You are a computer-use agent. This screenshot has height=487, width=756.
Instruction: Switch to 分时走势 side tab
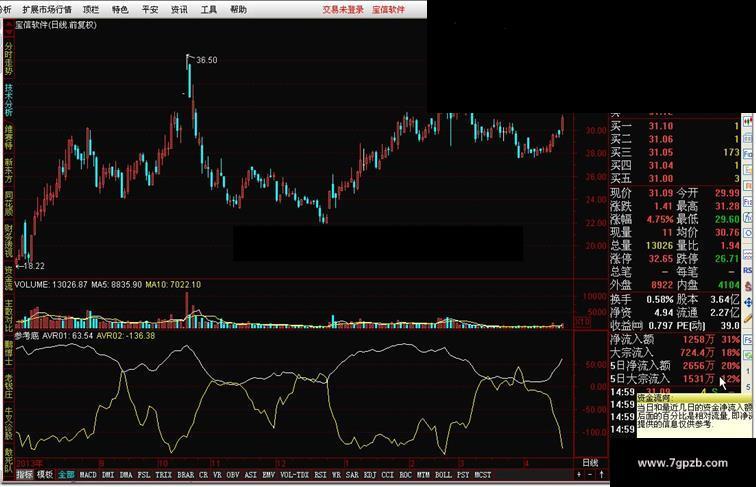(8, 58)
